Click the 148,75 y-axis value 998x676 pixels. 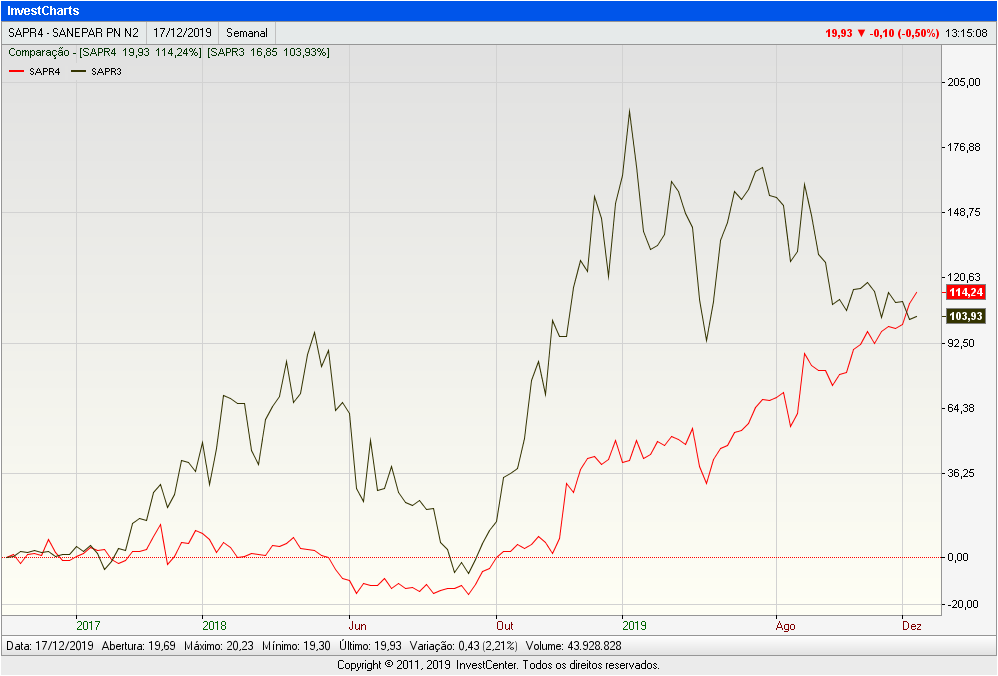964,213
